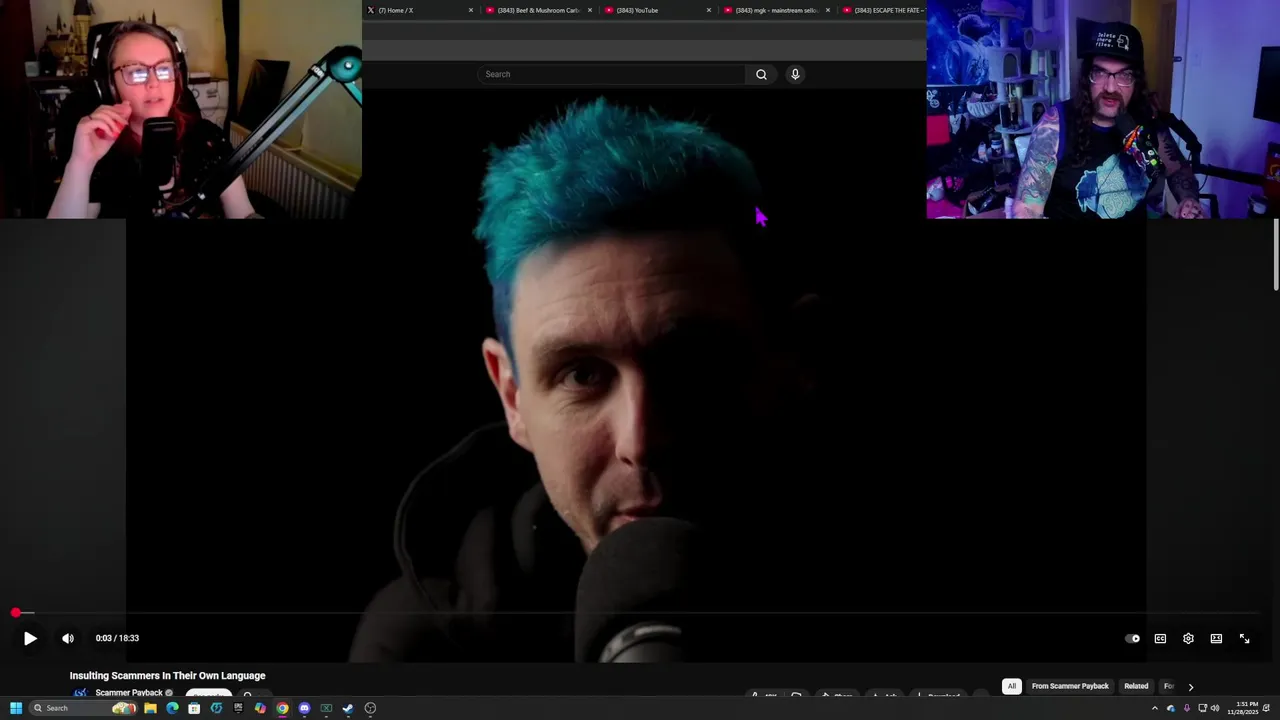Screen dimensions: 1280x720
Task: Open Microsoft Edge from taskbar
Action: [172, 708]
